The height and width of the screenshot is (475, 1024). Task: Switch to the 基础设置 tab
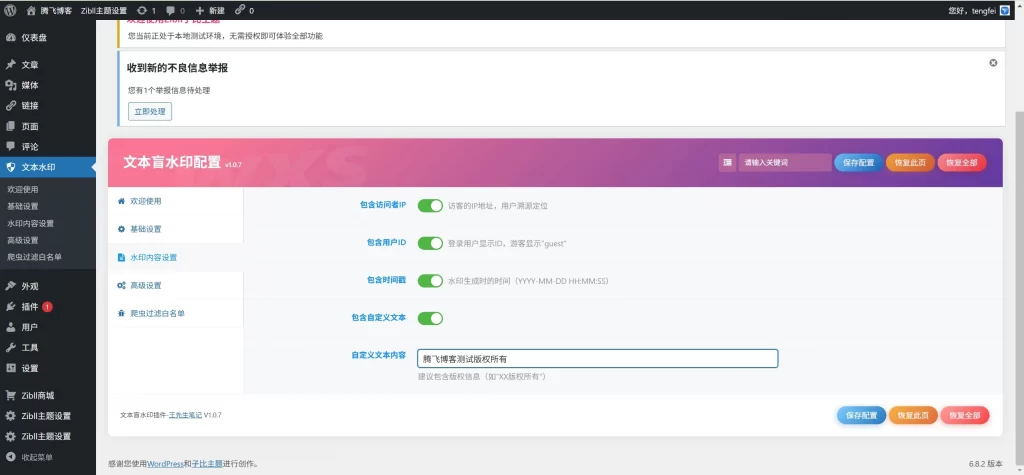[145, 229]
